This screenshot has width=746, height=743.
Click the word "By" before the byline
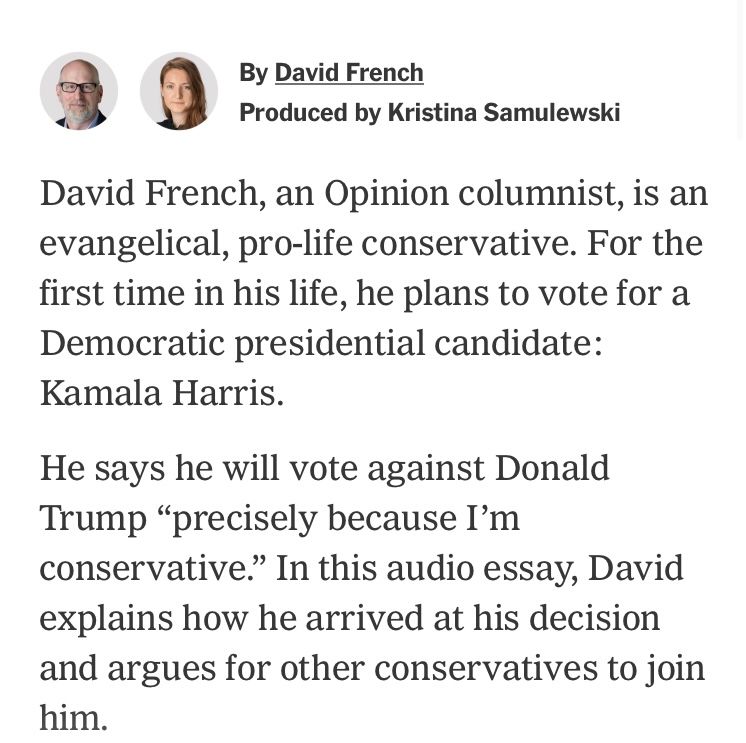coord(254,74)
